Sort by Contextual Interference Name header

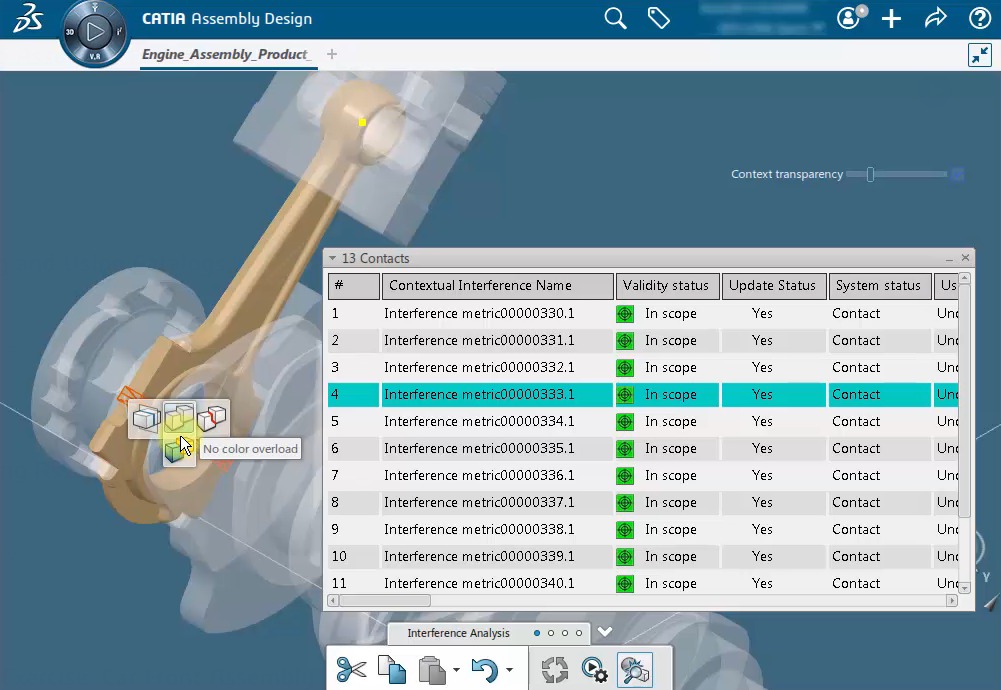[x=498, y=286]
